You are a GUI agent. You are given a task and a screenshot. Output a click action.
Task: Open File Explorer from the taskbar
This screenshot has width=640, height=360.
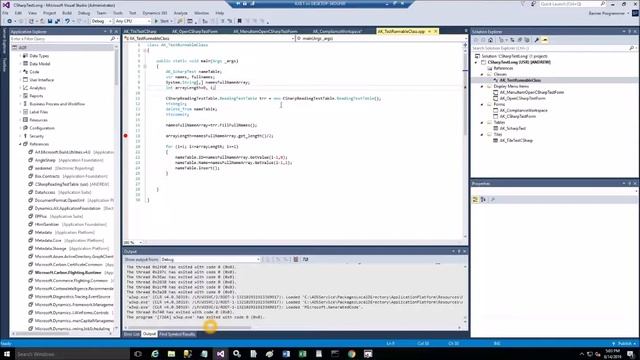(x=171, y=354)
